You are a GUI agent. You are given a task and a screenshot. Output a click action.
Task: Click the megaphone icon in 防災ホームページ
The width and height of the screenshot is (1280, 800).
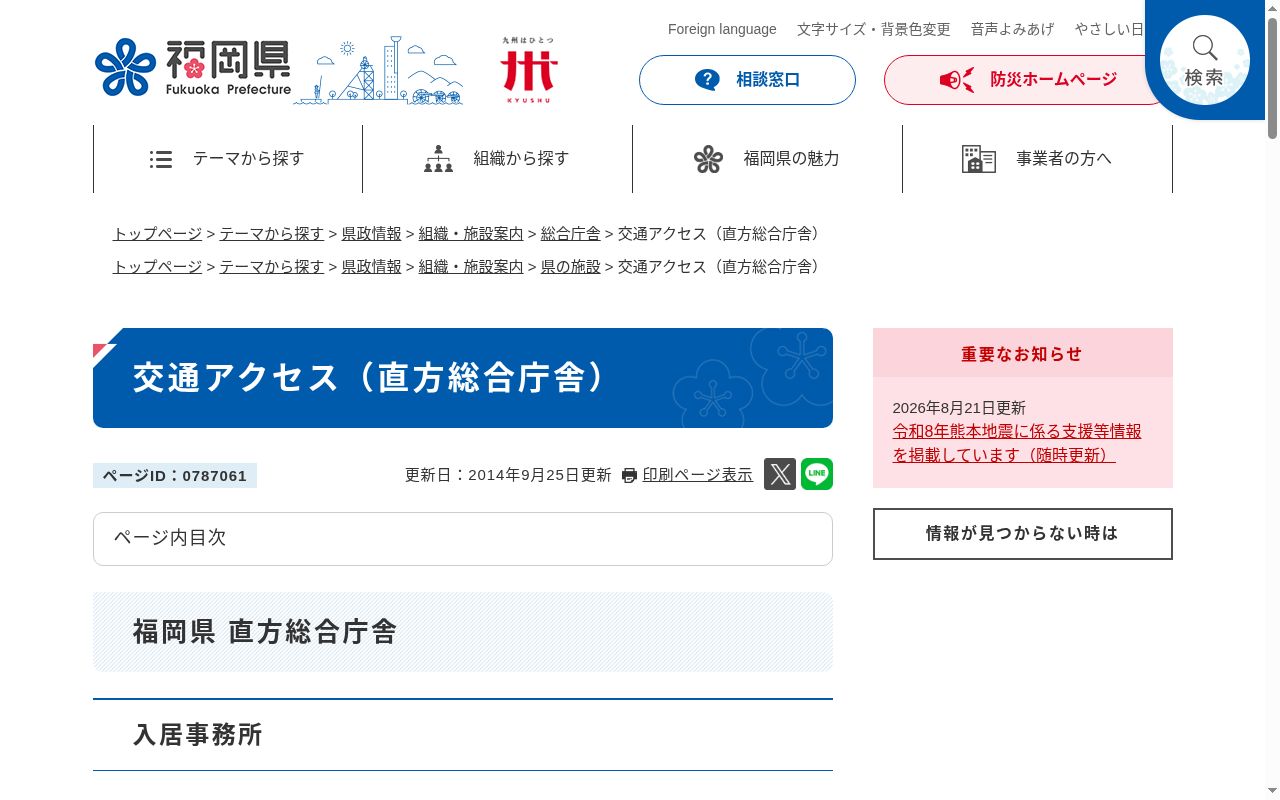[x=956, y=80]
